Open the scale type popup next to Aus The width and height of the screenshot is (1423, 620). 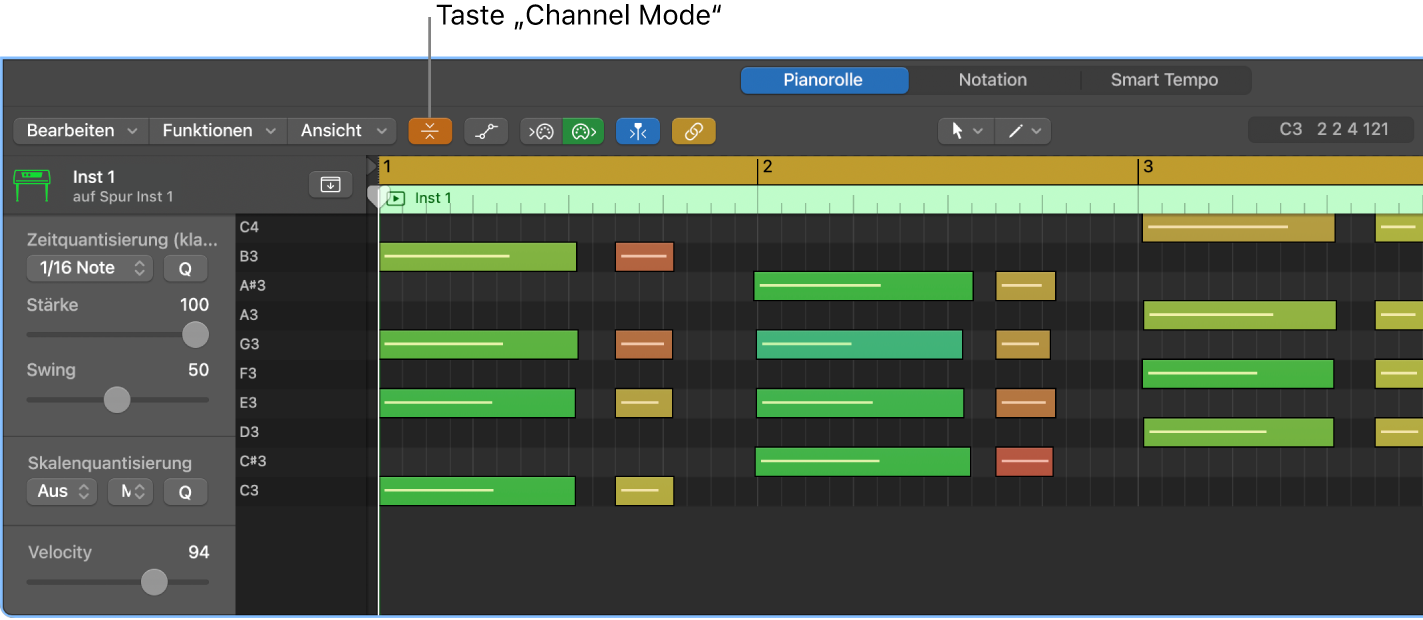tap(130, 491)
